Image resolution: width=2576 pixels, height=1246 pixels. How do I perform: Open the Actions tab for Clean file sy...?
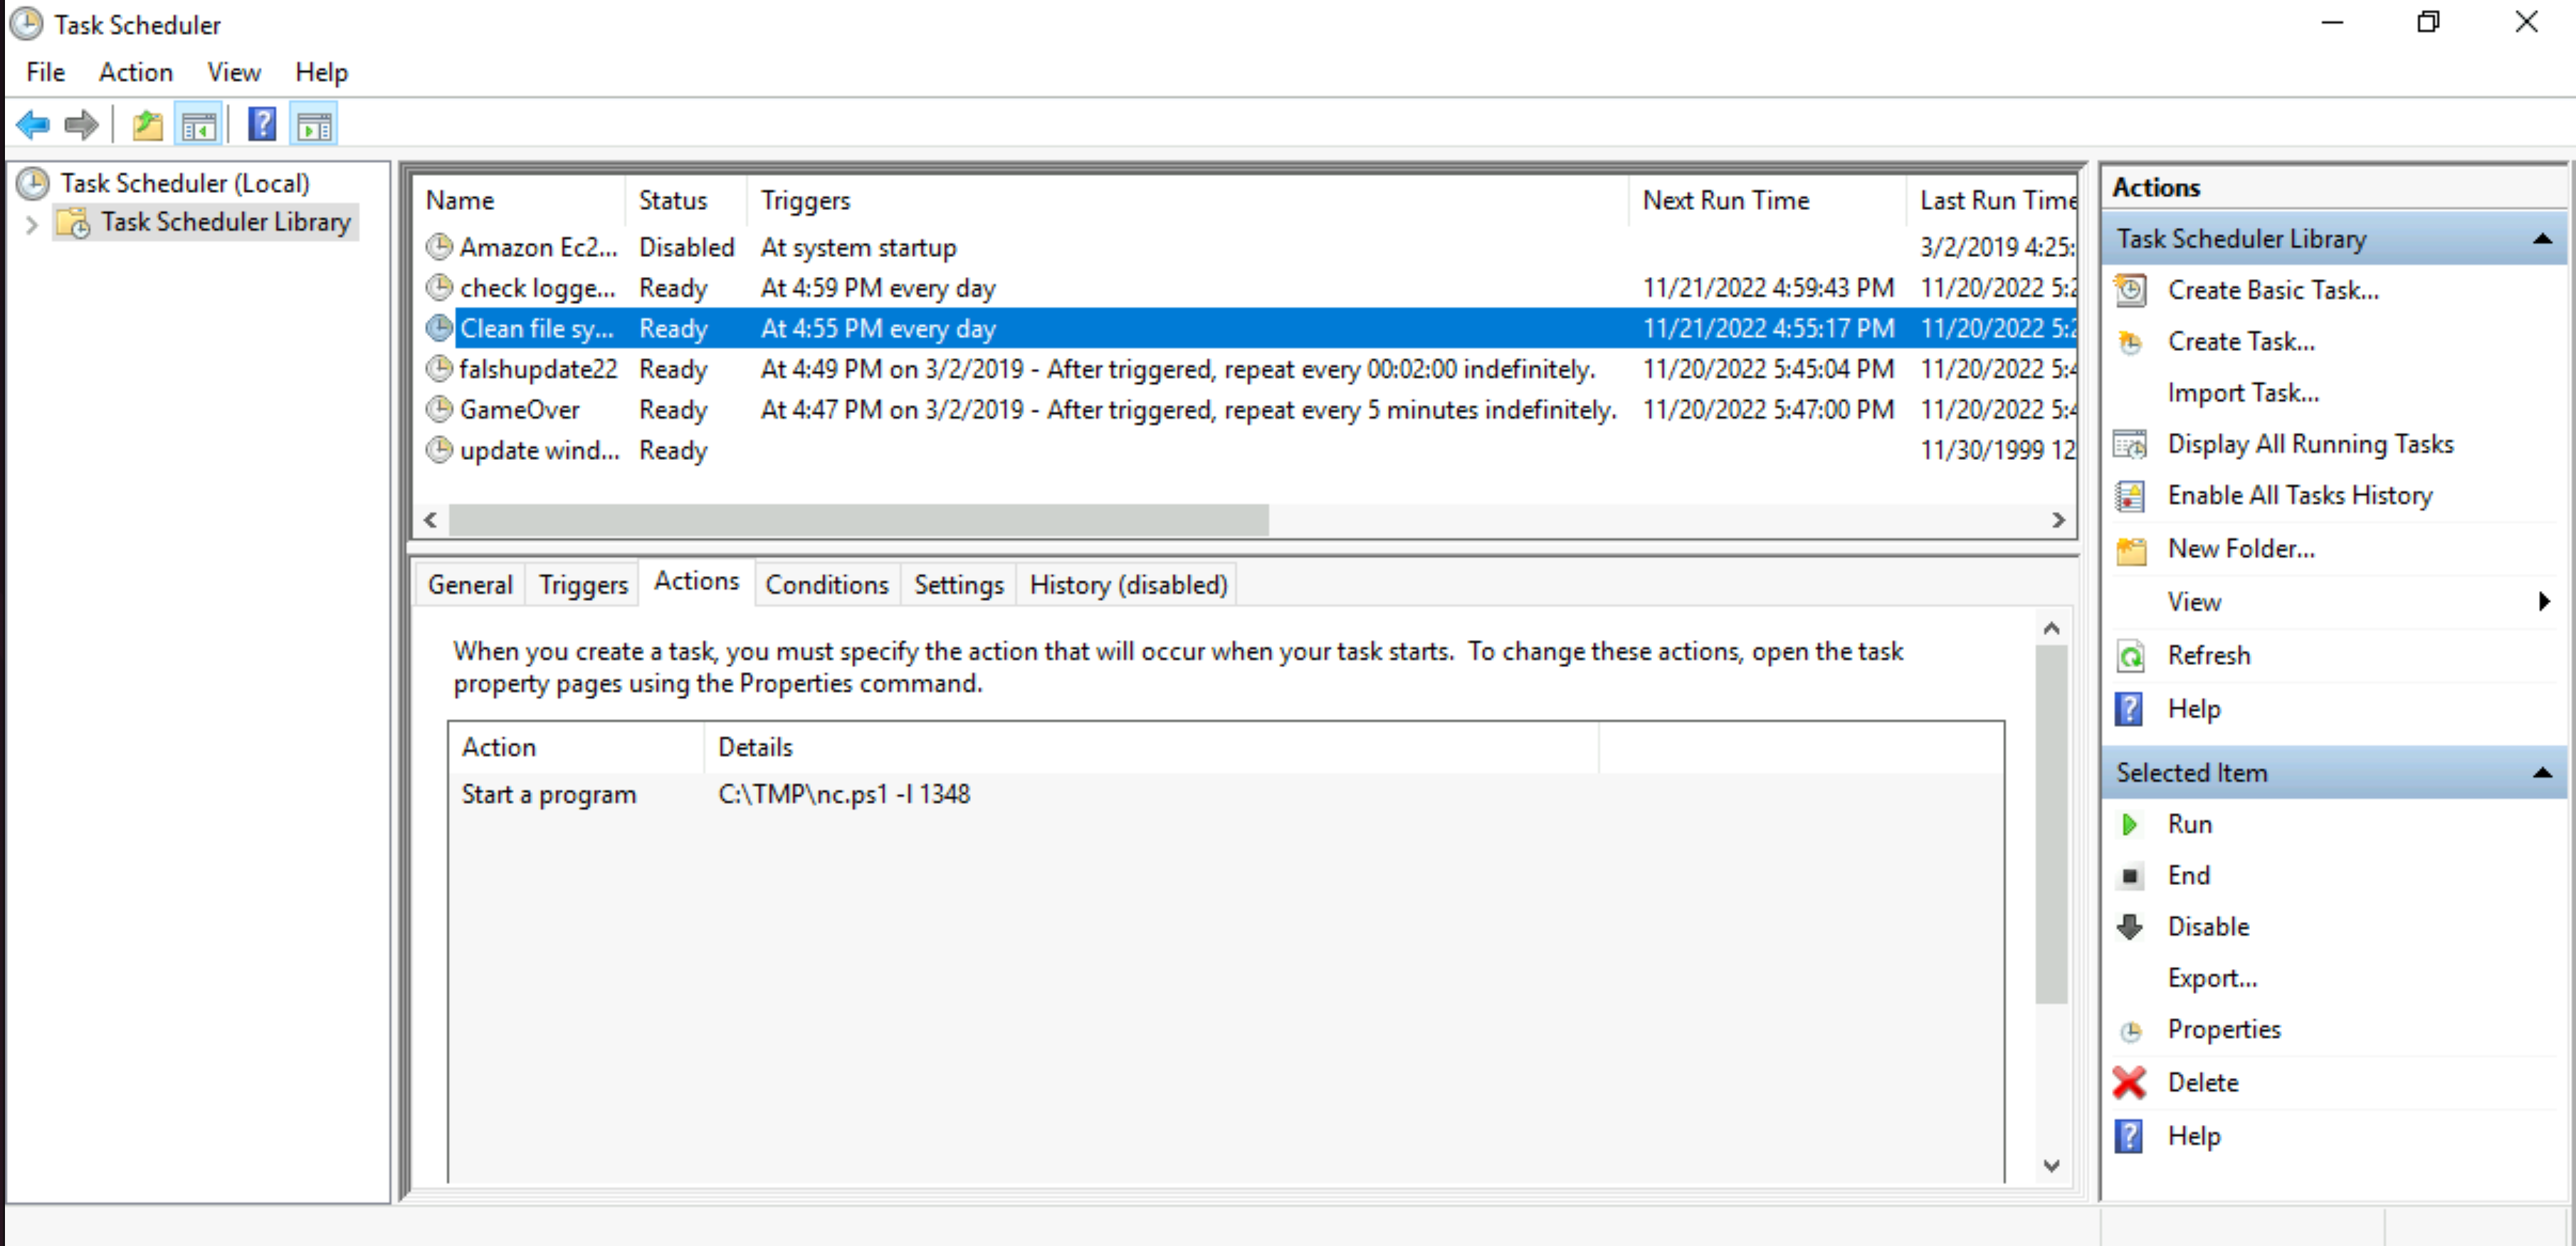click(x=695, y=584)
